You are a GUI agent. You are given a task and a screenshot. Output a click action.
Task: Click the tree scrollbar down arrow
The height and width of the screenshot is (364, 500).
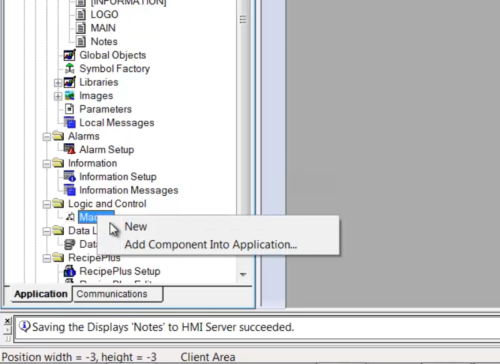point(243,275)
